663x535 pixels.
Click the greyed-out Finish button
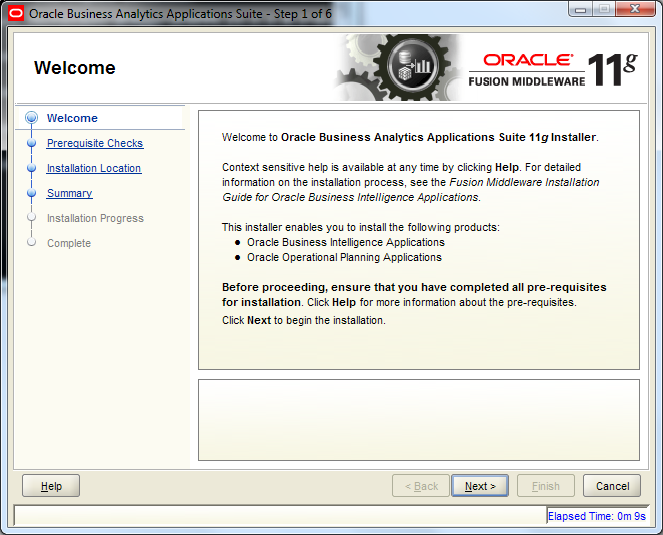click(x=545, y=486)
